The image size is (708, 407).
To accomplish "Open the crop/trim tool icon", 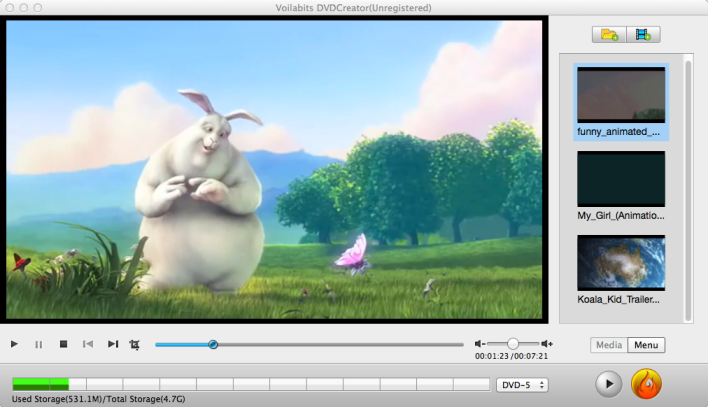I will (x=135, y=345).
